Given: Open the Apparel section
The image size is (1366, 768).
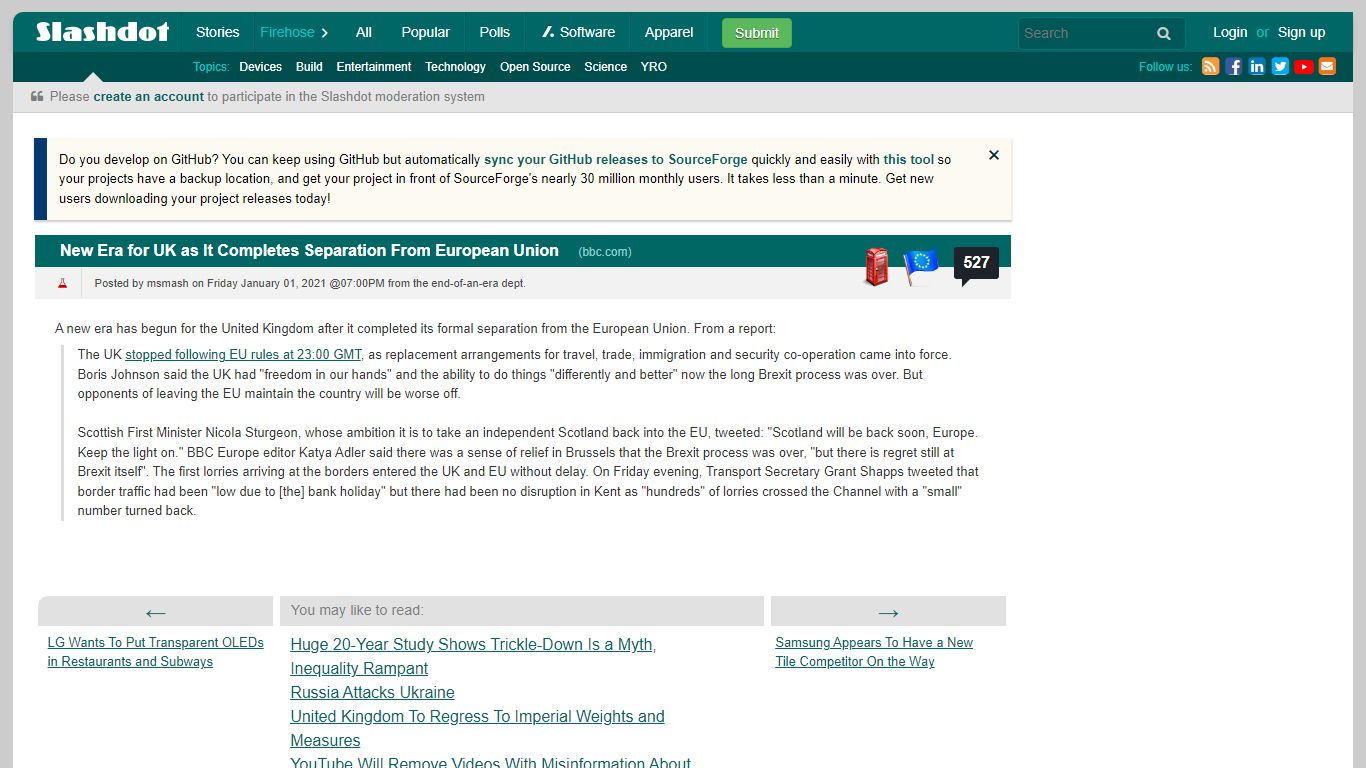Looking at the screenshot, I should 669,32.
